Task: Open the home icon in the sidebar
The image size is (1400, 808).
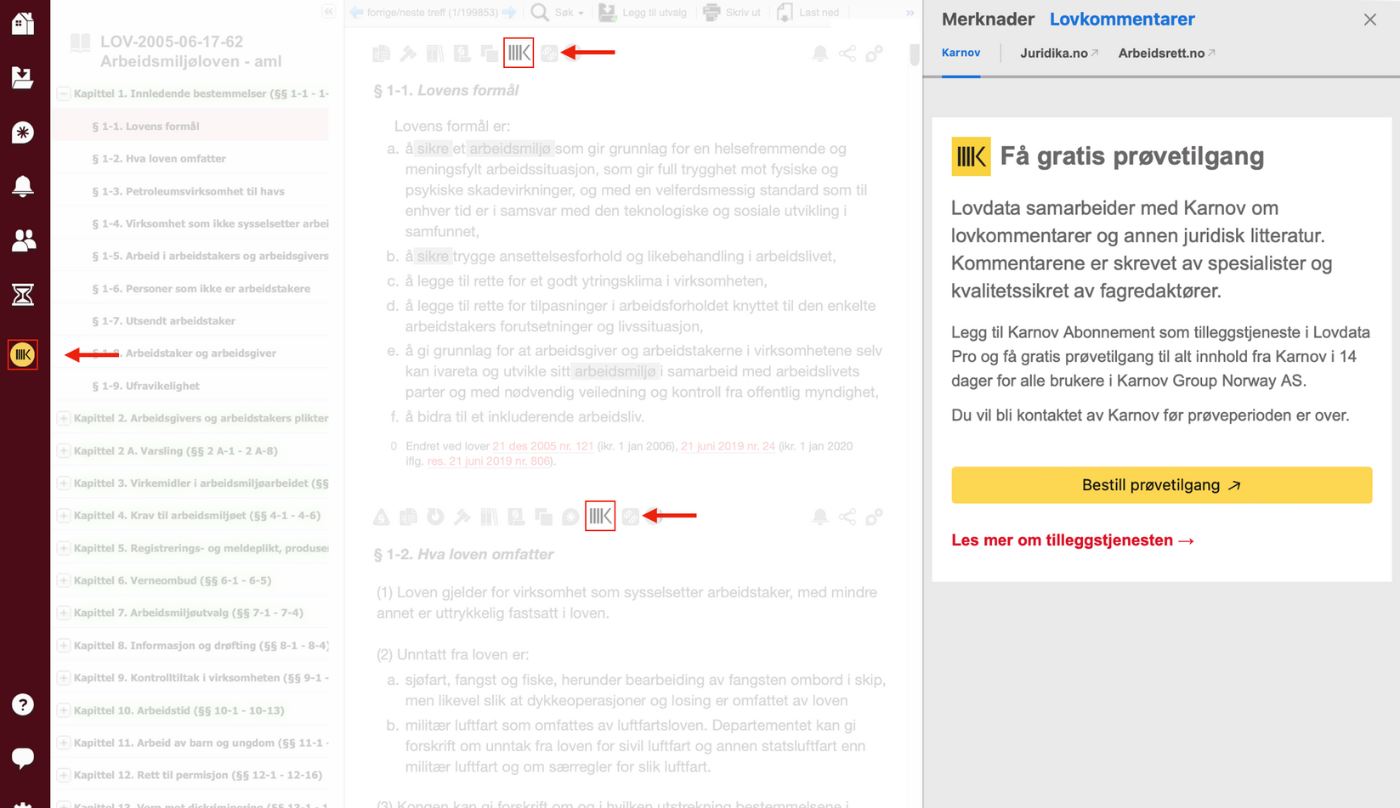Action: [23, 23]
